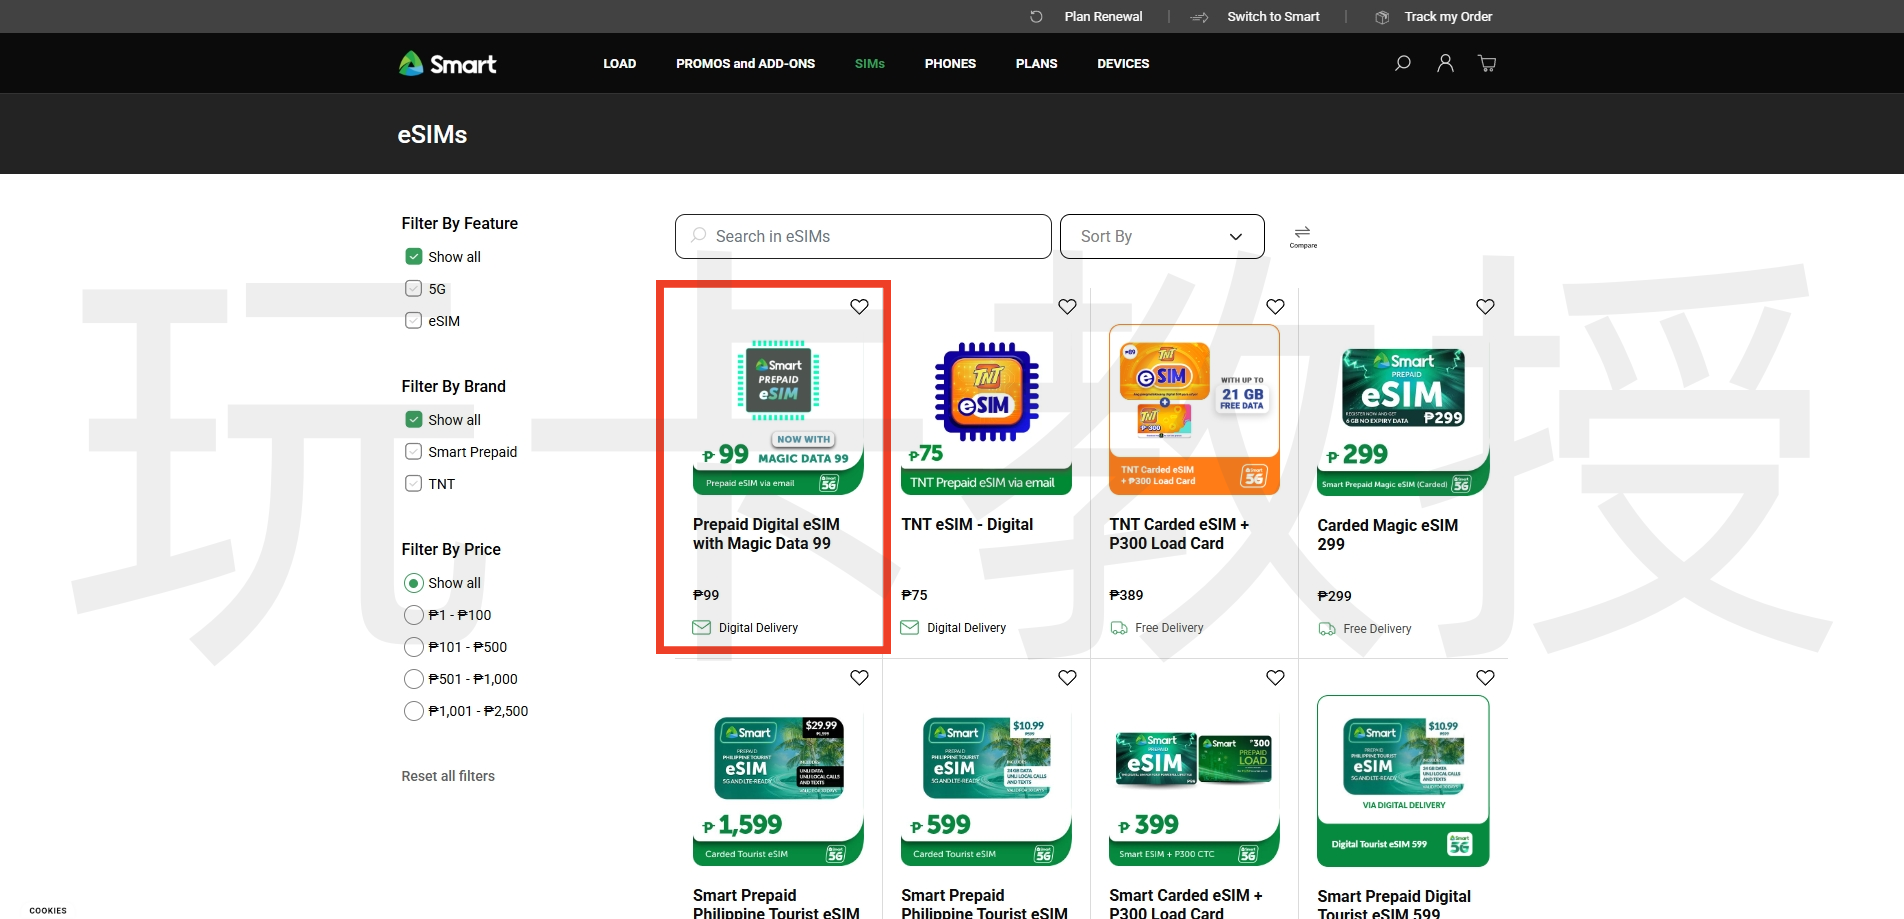Check the 5G feature filter

(414, 289)
